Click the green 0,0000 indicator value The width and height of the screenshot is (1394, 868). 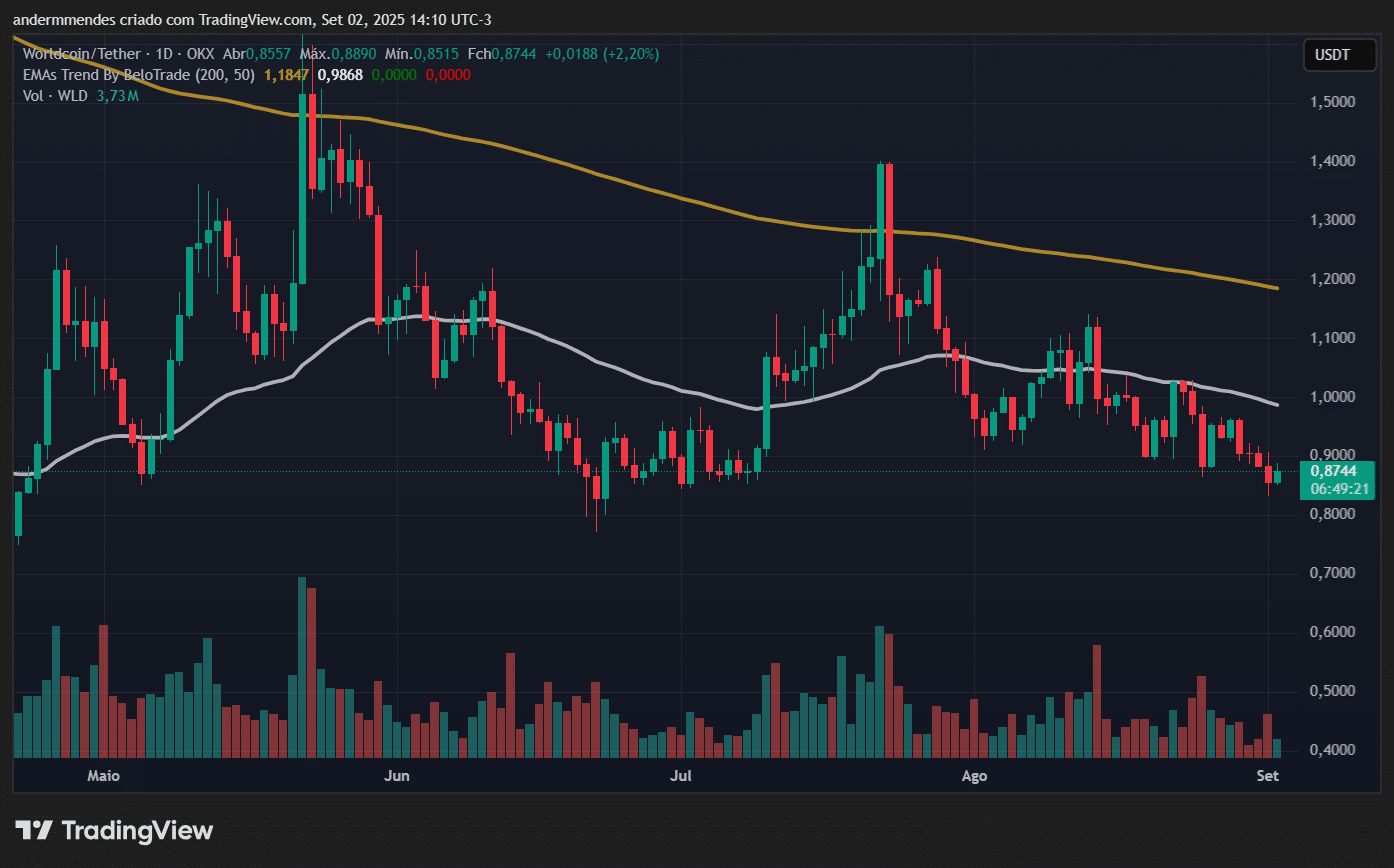click(394, 75)
